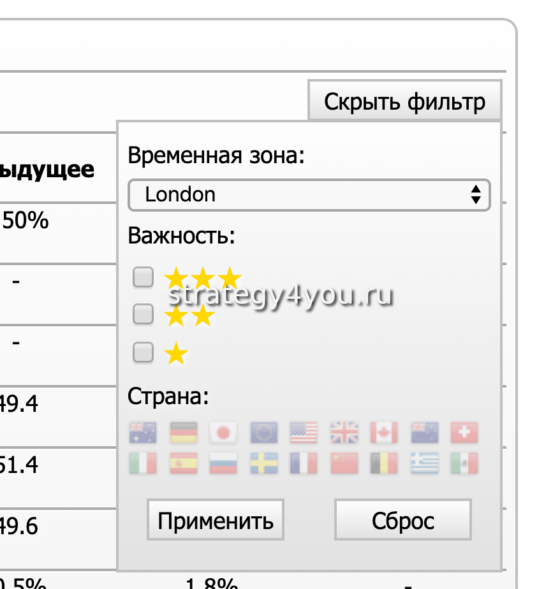The width and height of the screenshot is (560, 589).
Task: Select the United States flag filter
Action: pyautogui.click(x=303, y=432)
